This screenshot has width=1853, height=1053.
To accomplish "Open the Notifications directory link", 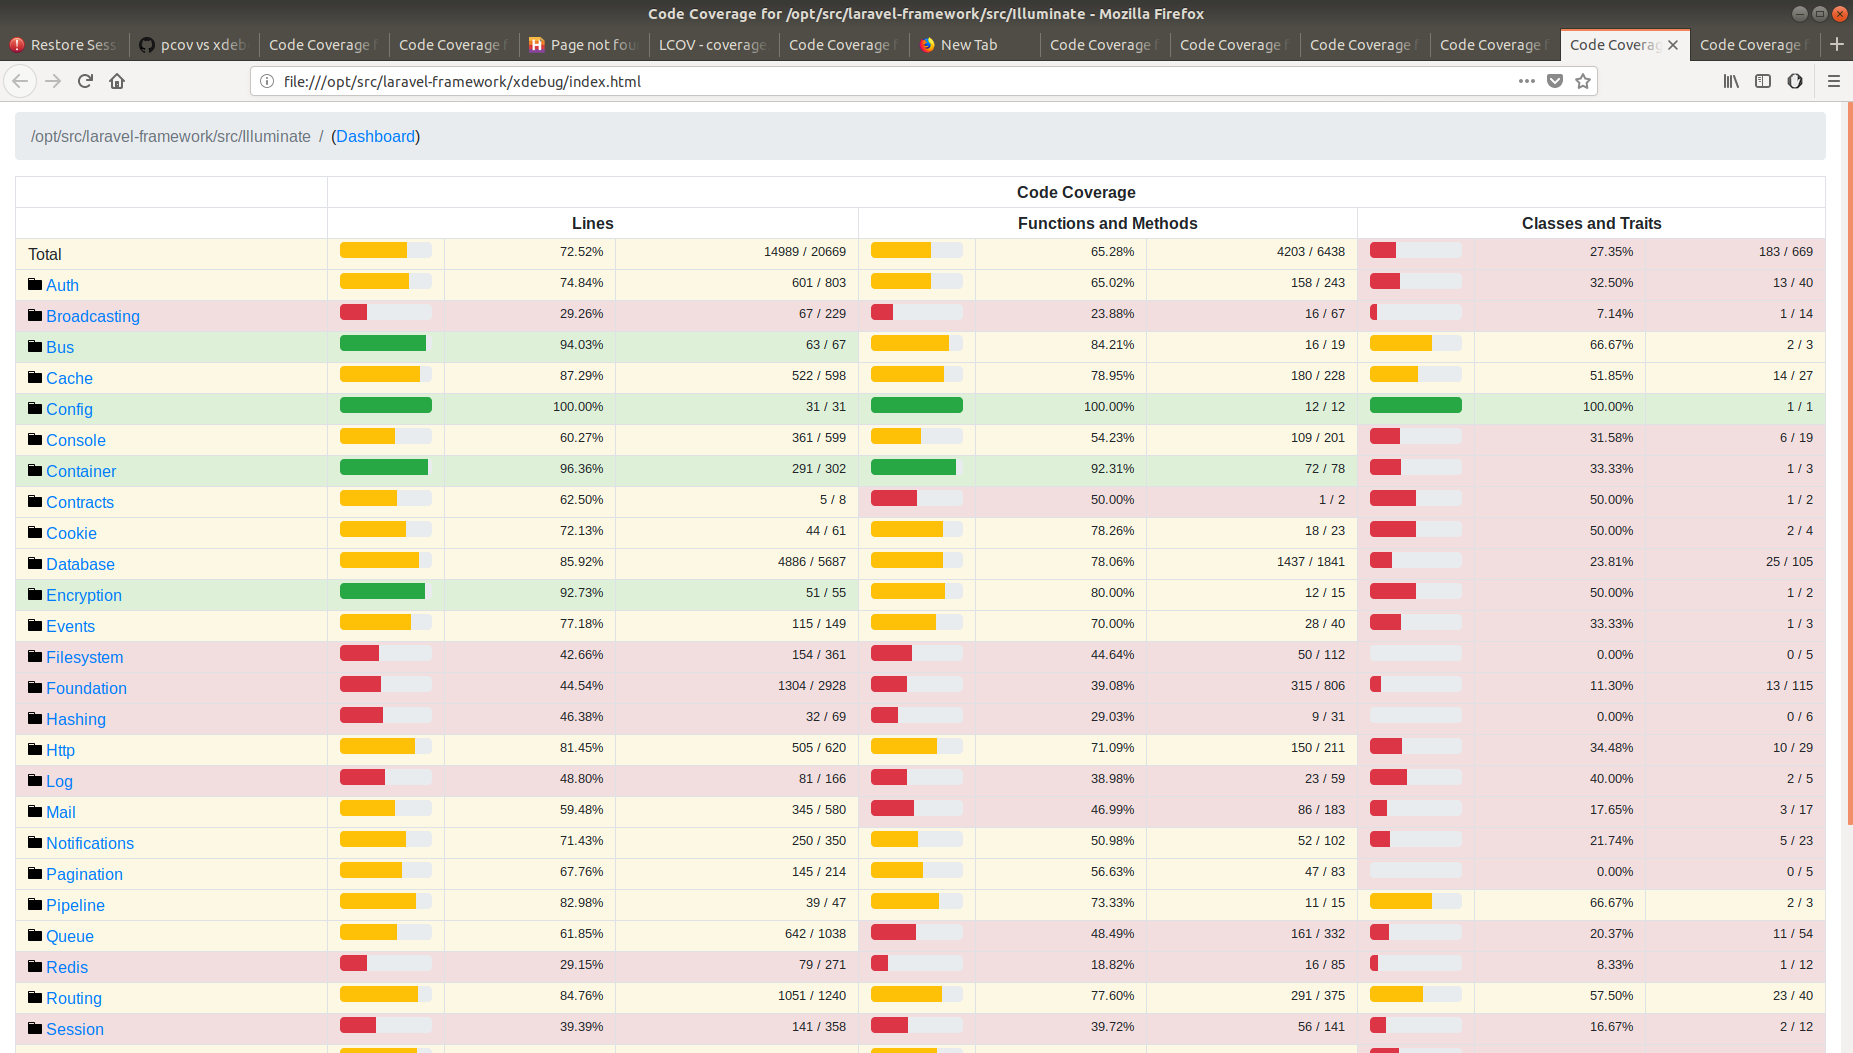I will click(90, 843).
